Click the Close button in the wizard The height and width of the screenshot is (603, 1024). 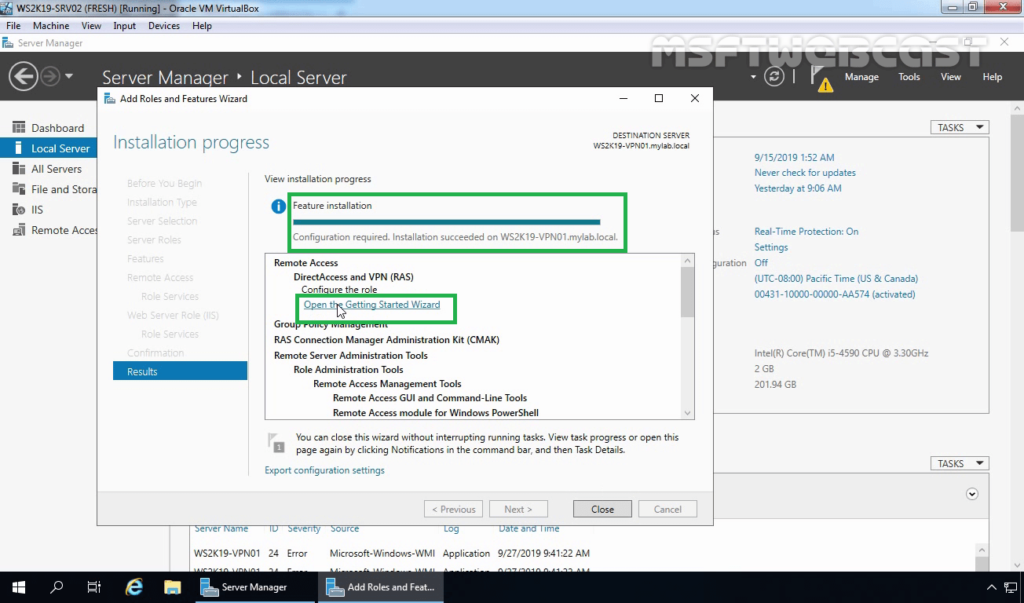(x=602, y=509)
